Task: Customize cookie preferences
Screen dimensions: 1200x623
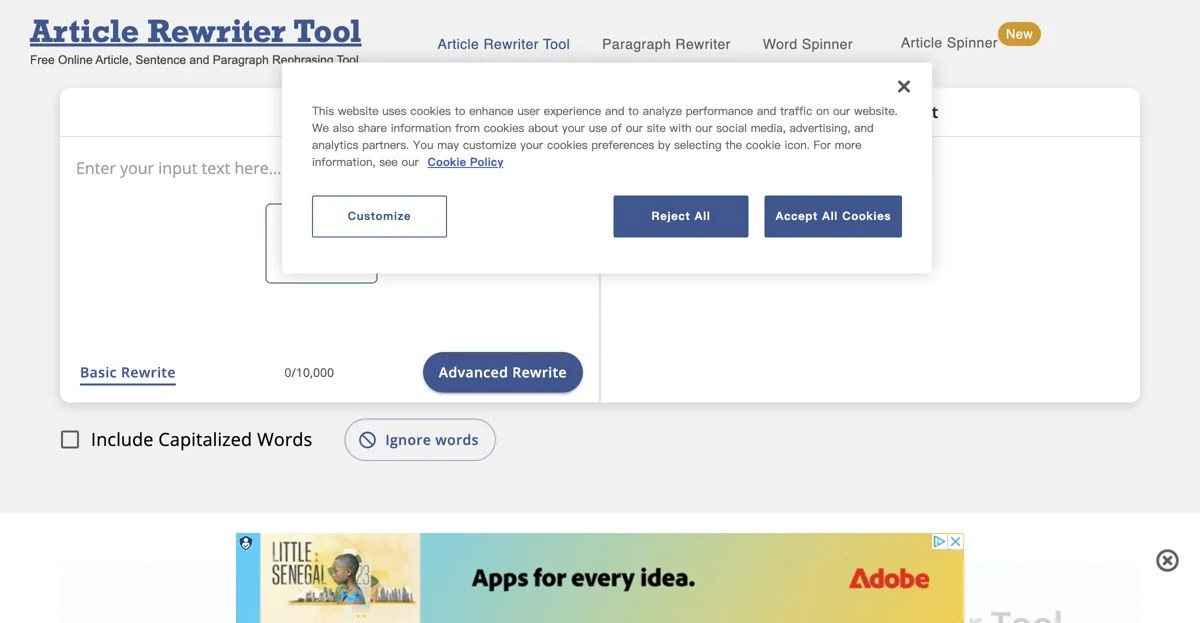Action: (x=379, y=216)
